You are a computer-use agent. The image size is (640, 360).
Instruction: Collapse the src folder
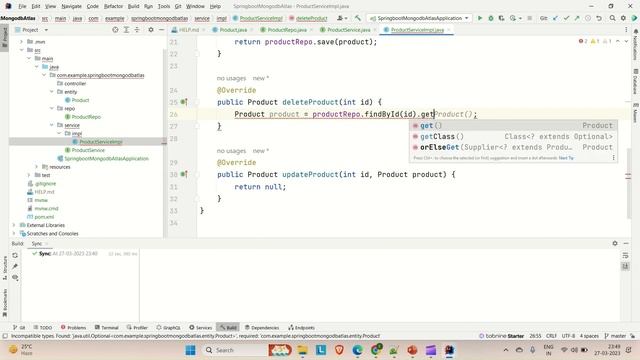pos(22,50)
